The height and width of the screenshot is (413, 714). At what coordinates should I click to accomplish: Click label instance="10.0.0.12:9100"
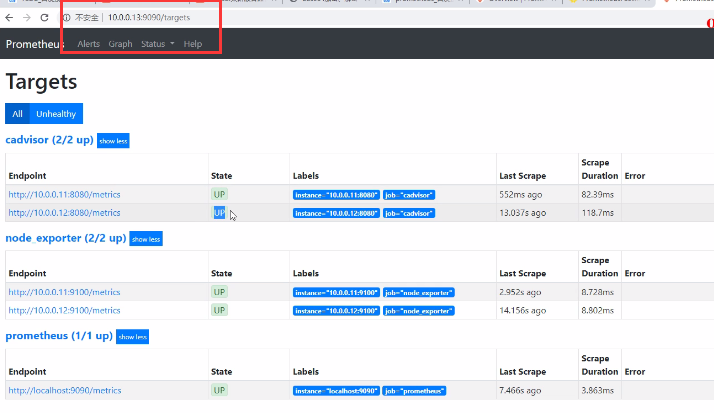pos(336,311)
